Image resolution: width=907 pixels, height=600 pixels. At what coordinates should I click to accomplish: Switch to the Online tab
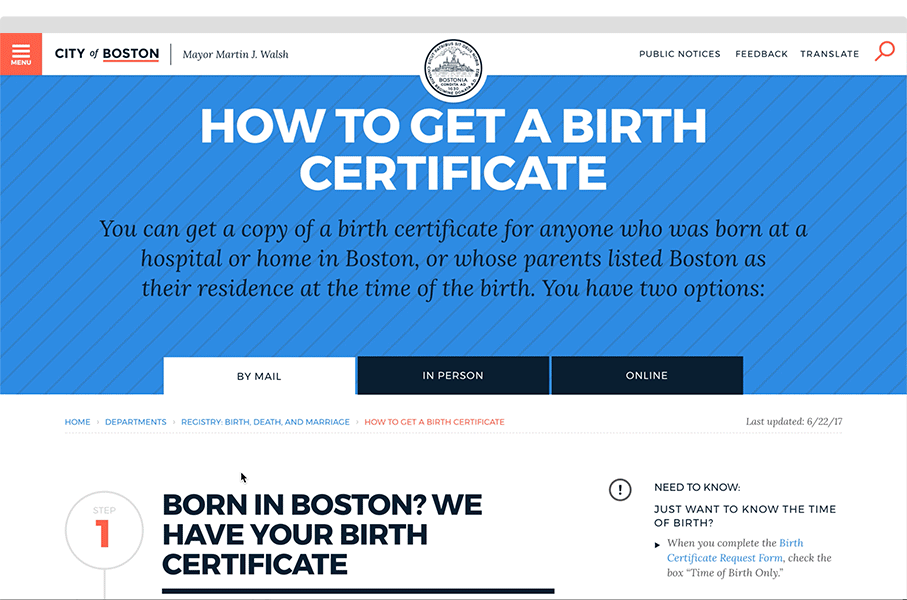click(x=647, y=376)
